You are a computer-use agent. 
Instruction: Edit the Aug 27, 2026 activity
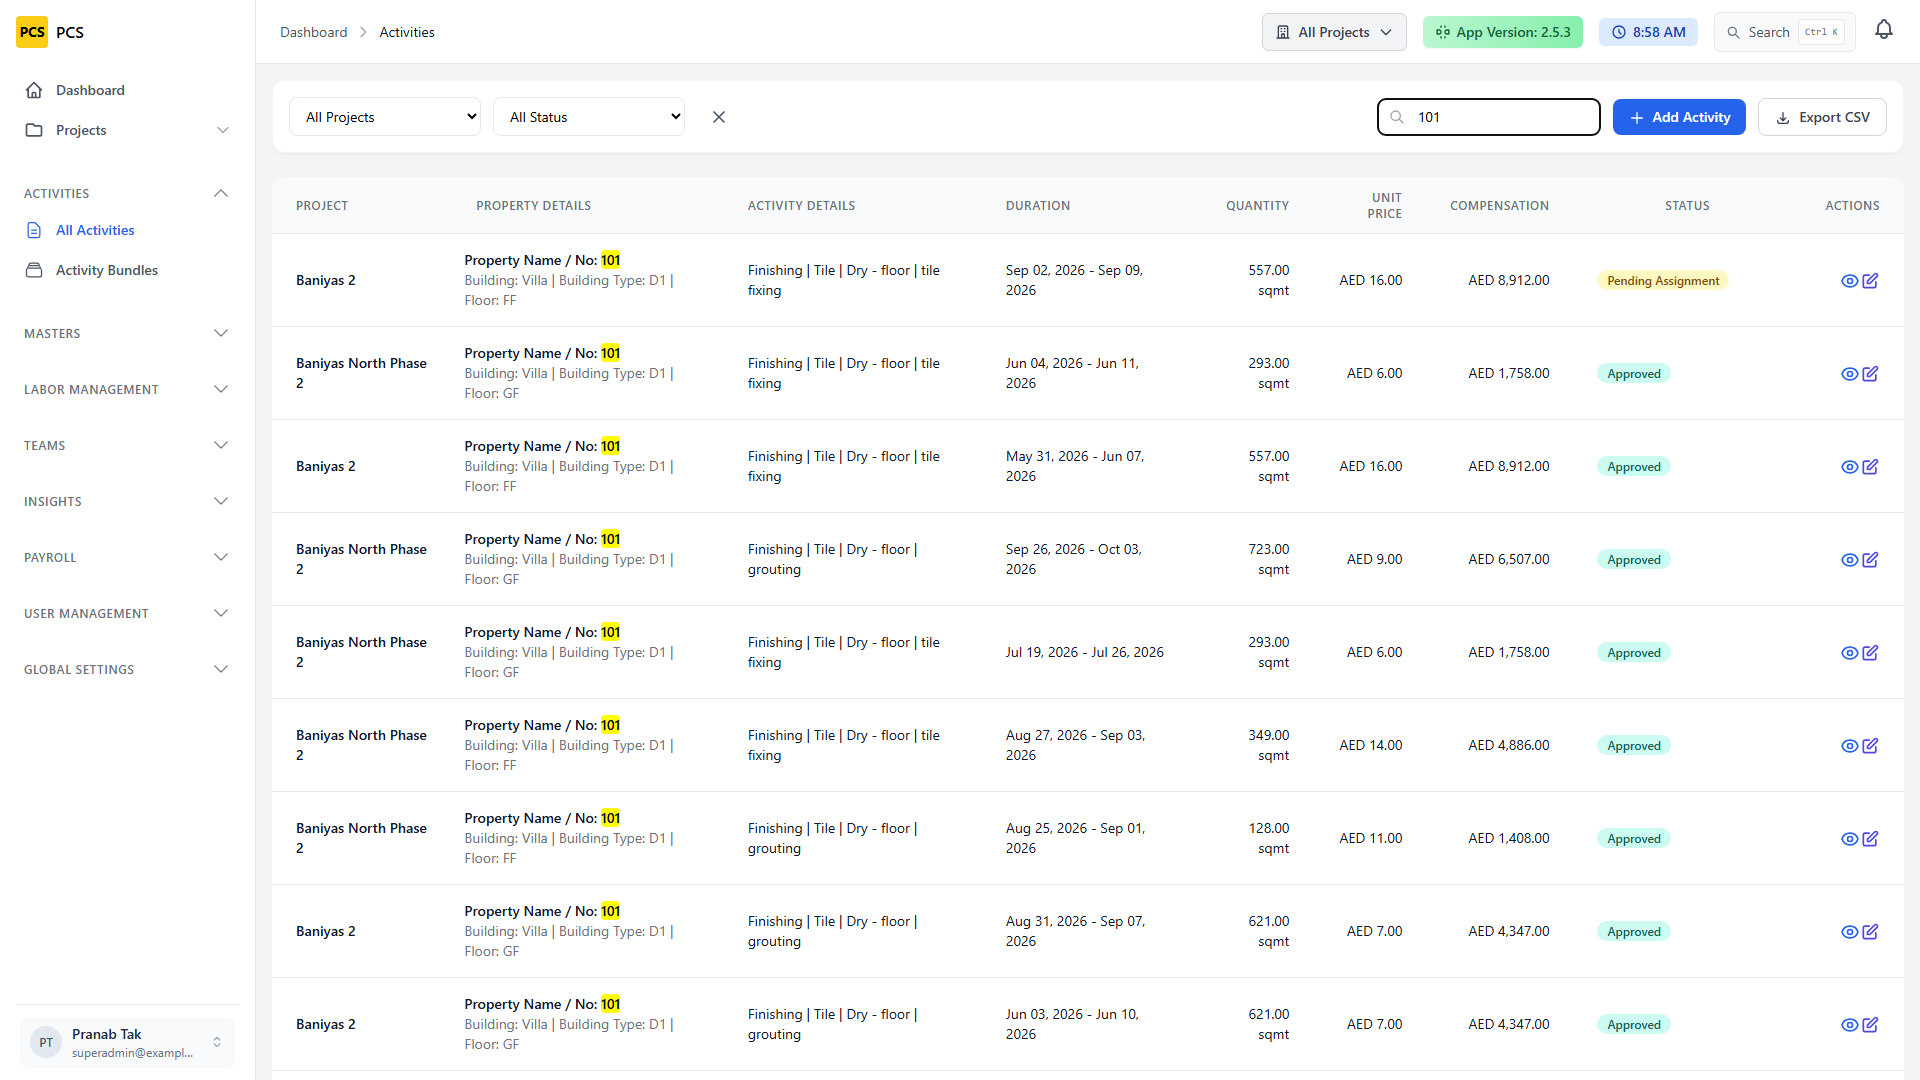click(1870, 746)
